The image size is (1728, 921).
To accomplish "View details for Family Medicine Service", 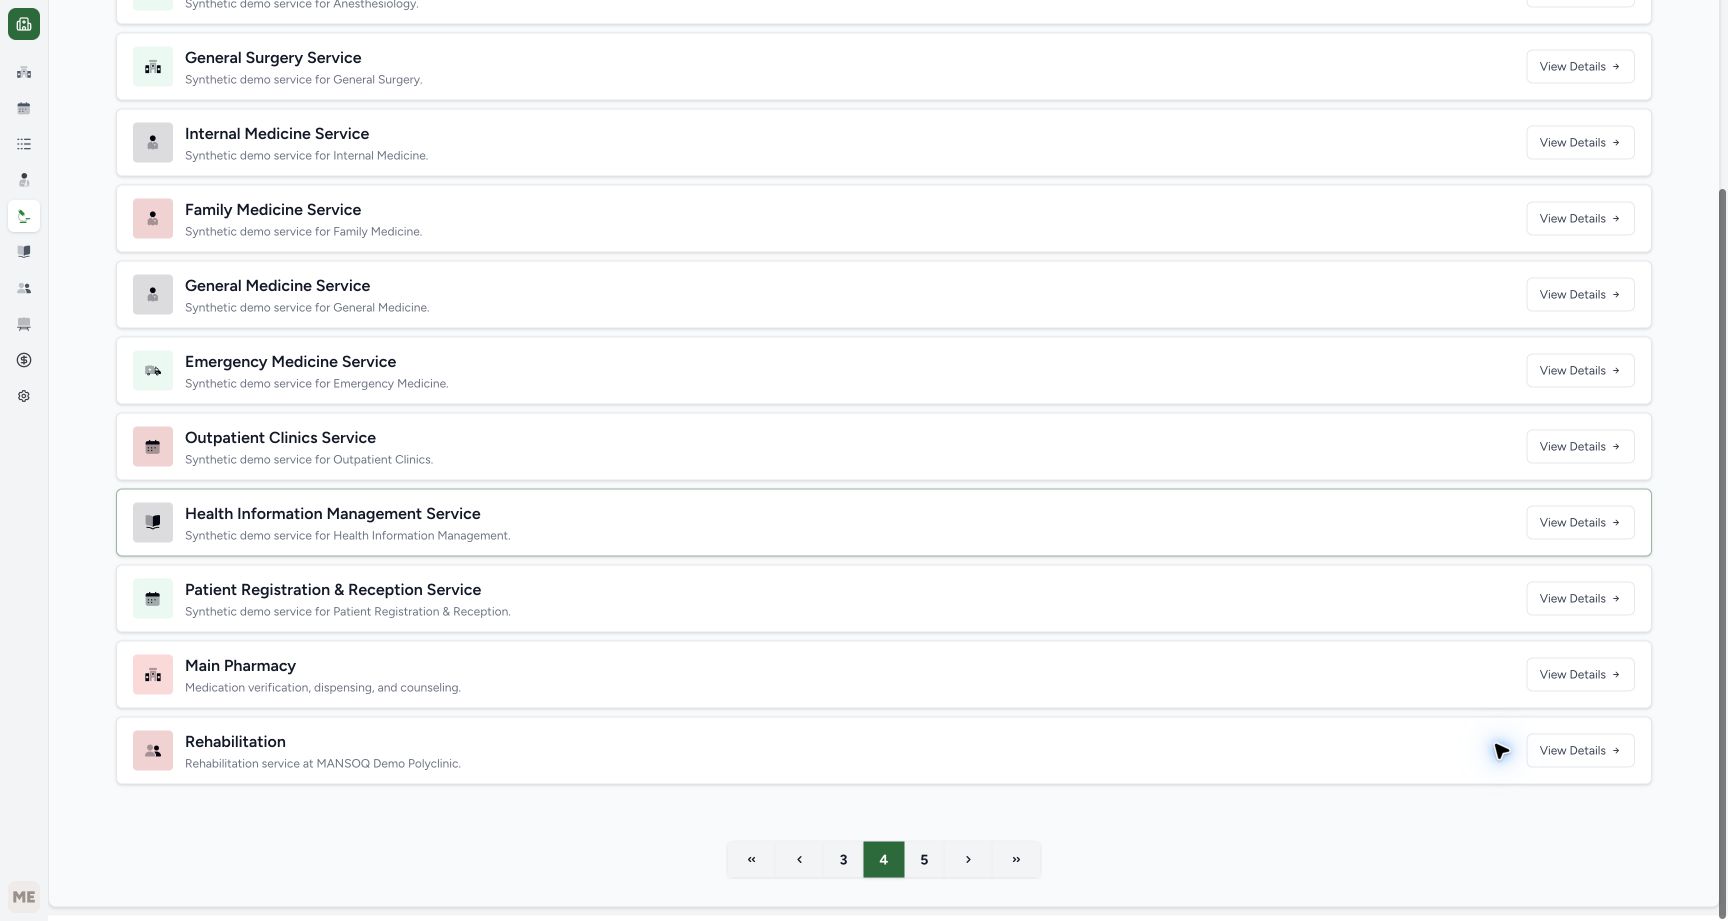I will pos(1580,219).
